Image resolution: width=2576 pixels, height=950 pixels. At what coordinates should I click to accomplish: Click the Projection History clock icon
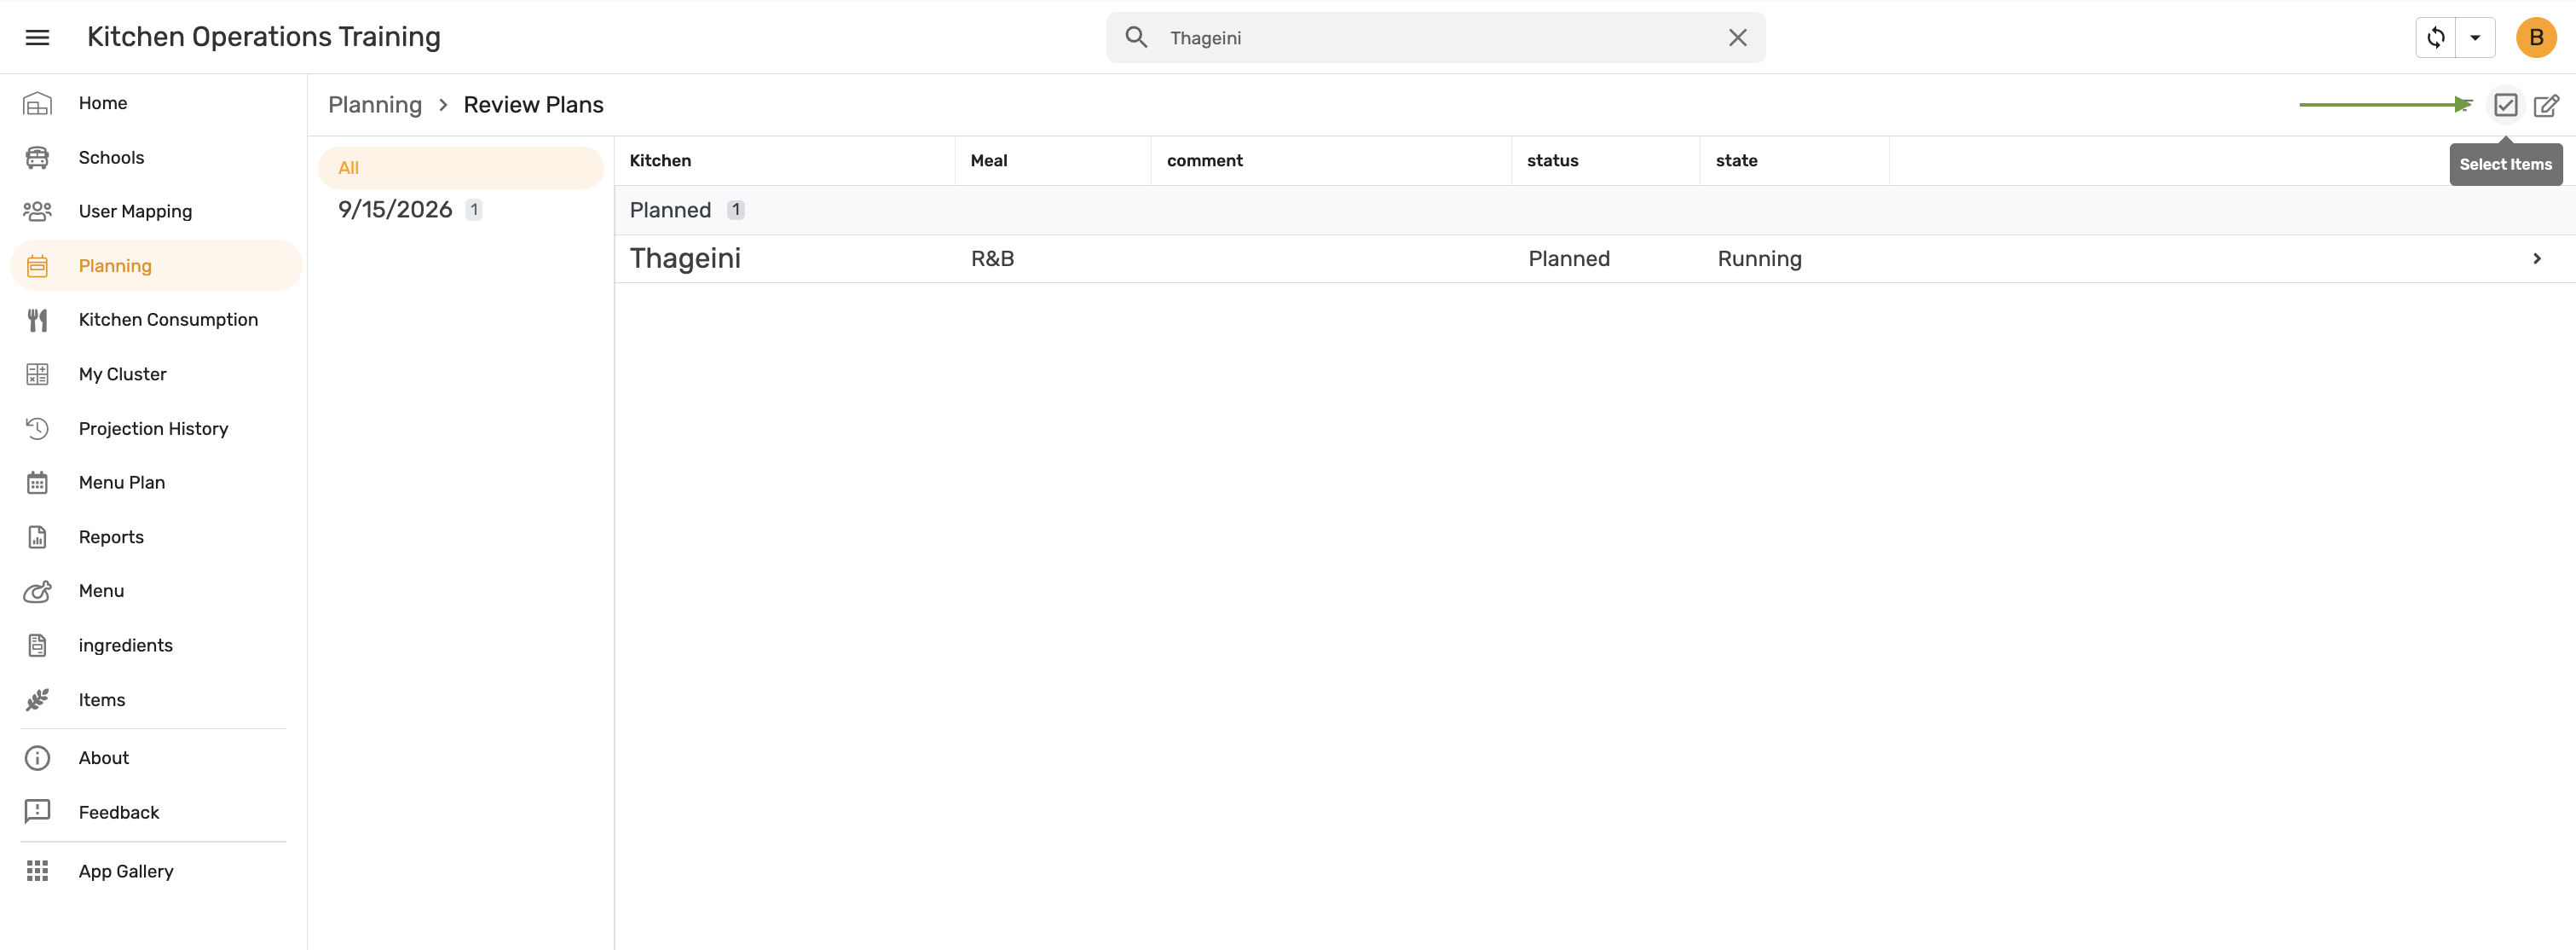coord(37,428)
